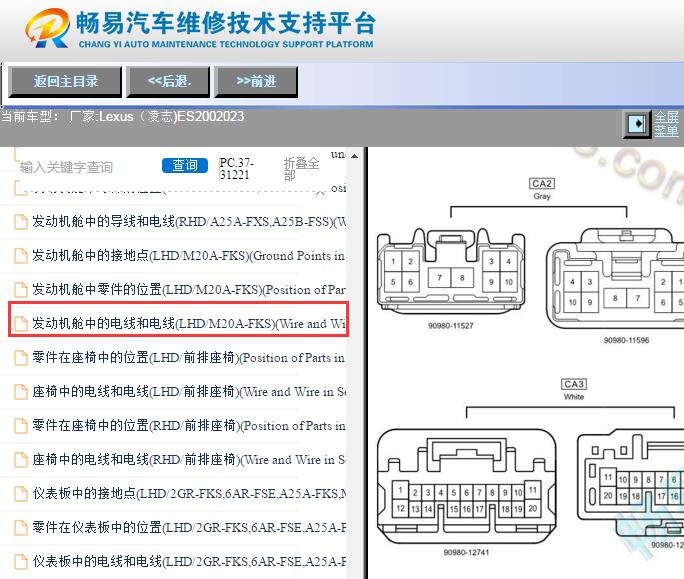Click connector diagram numbered 90980-12741
The image size is (684, 579).
click(x=467, y=486)
